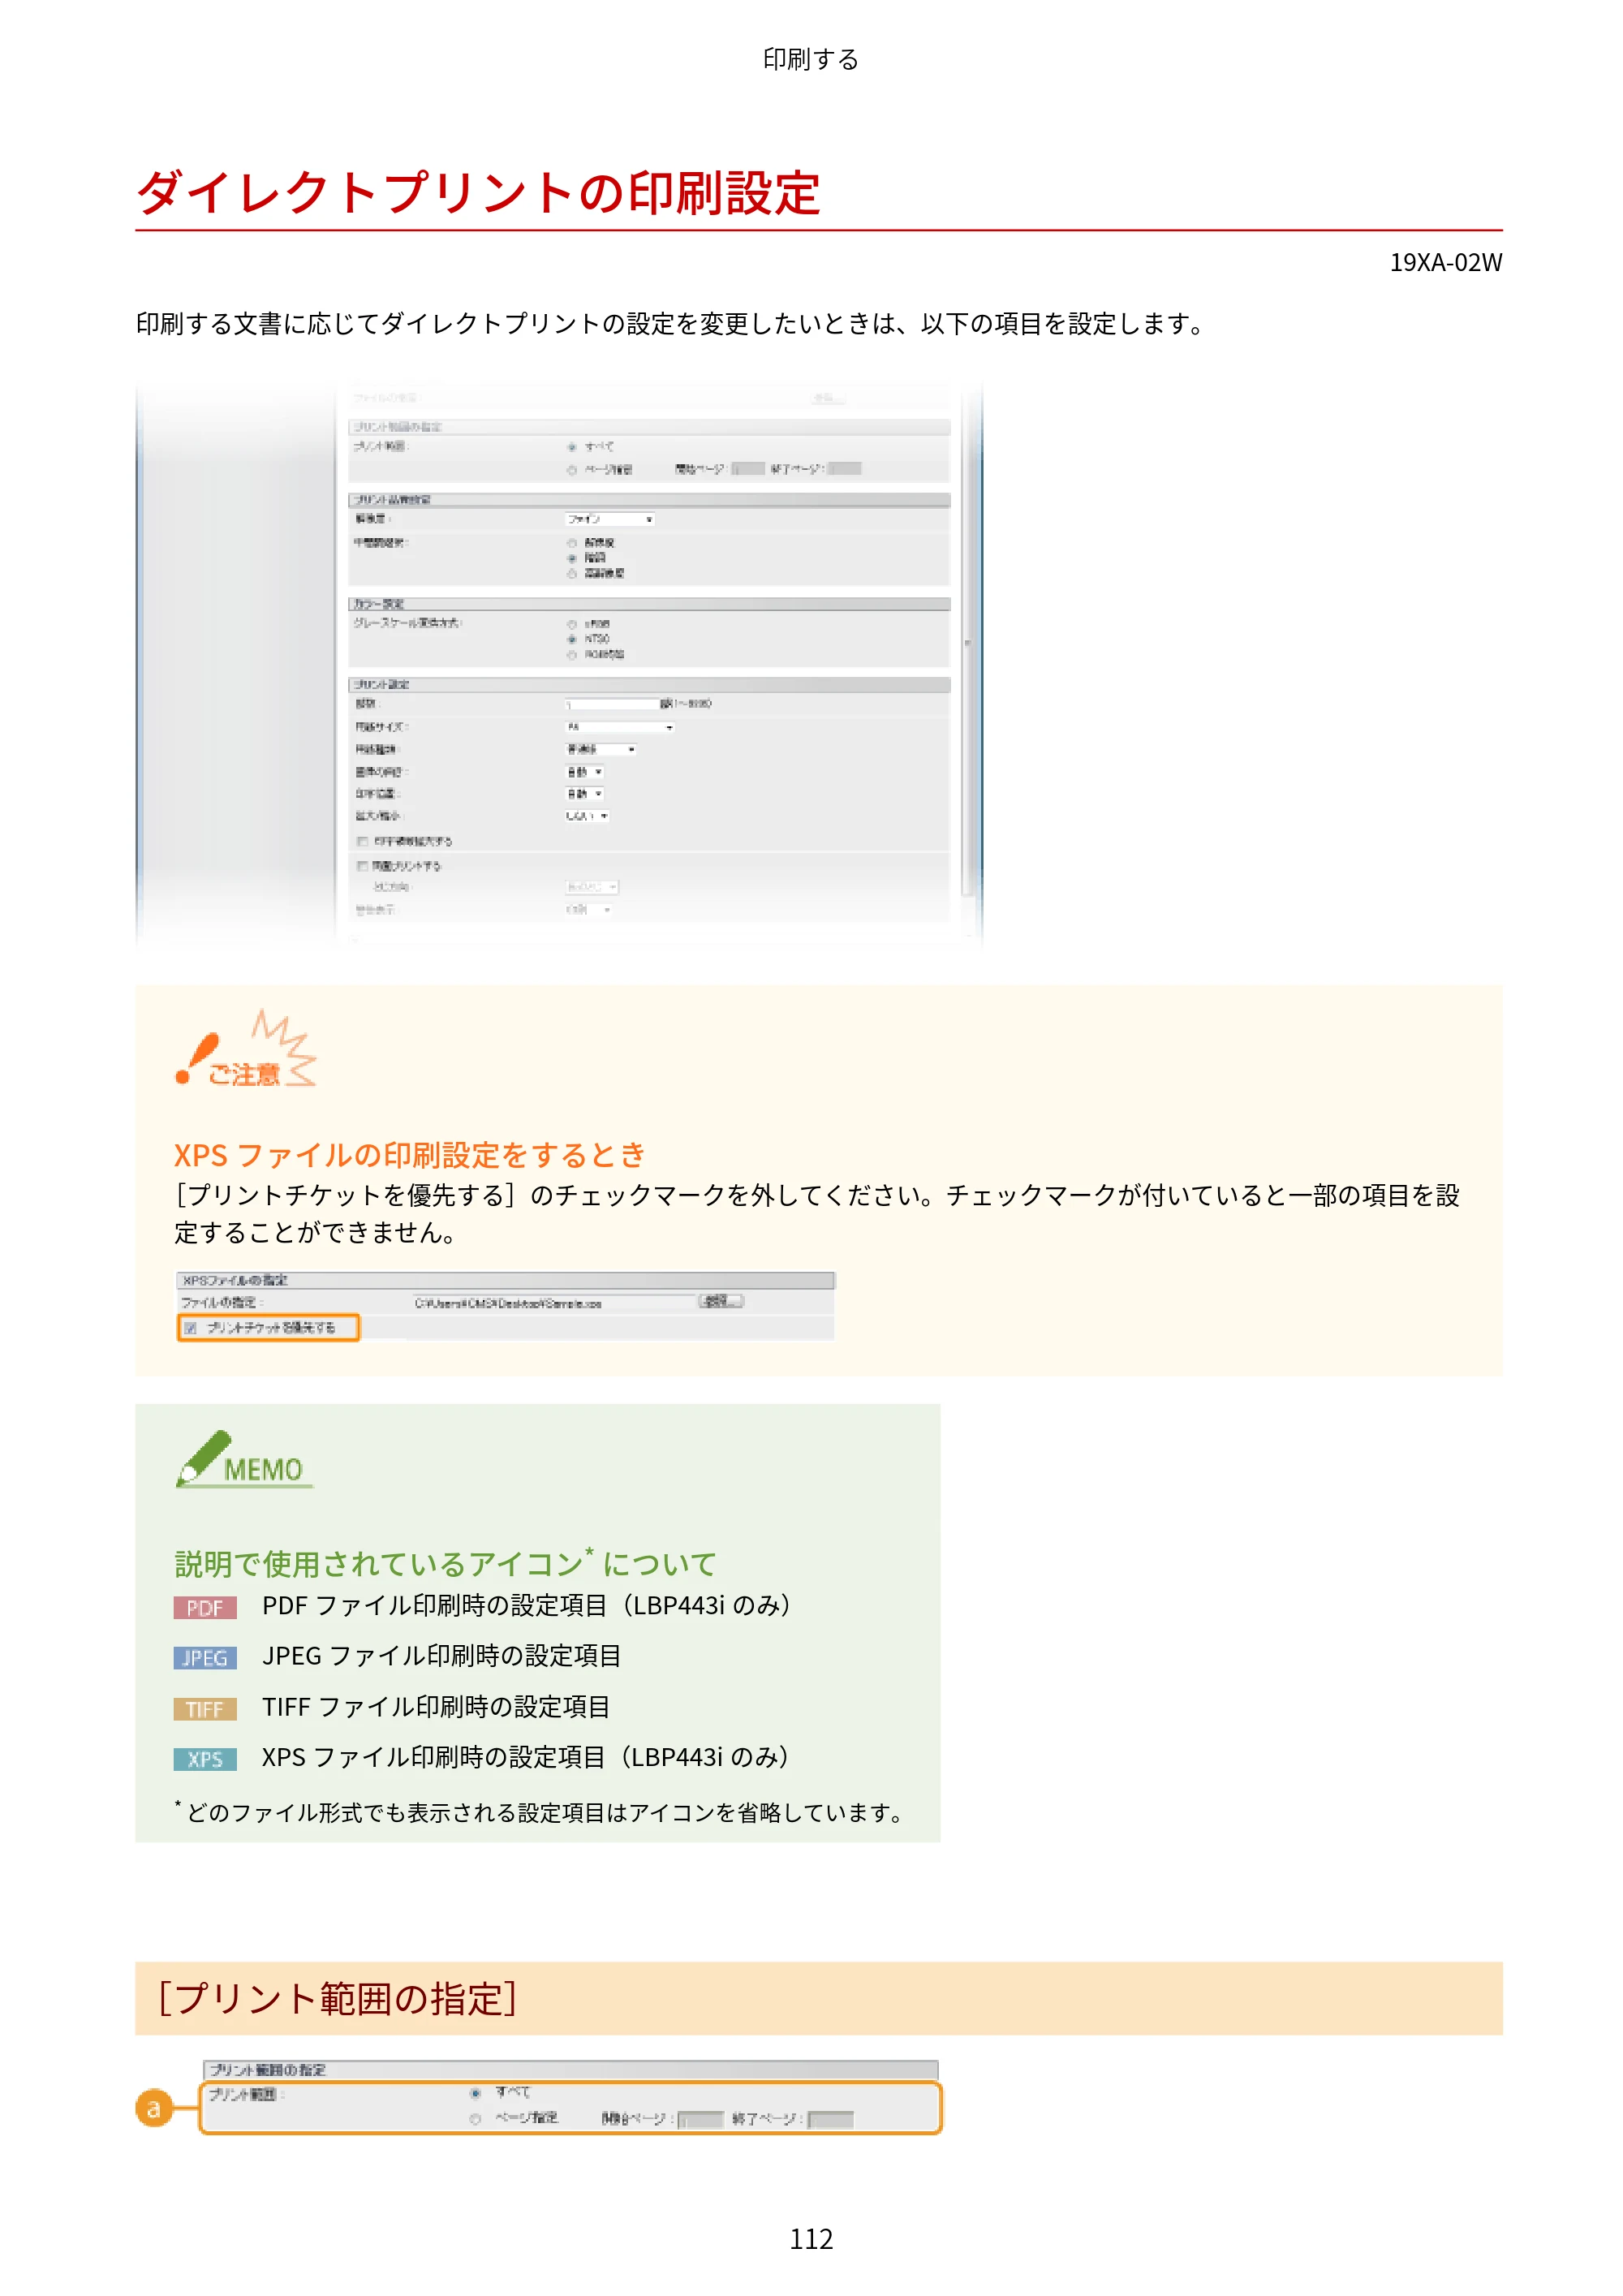Click the PDF ファイル印刷時の設定項目 description

click(528, 1605)
